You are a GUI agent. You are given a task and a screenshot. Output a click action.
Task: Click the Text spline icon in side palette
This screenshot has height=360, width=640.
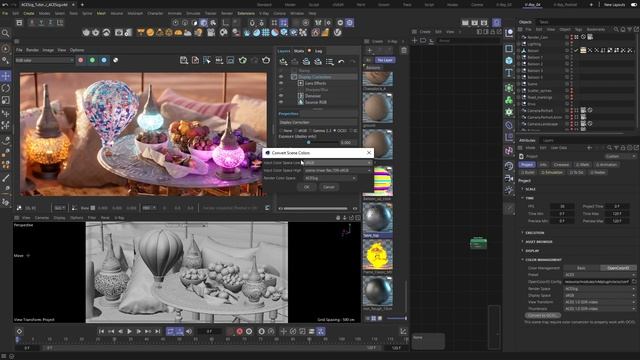click(x=509, y=73)
